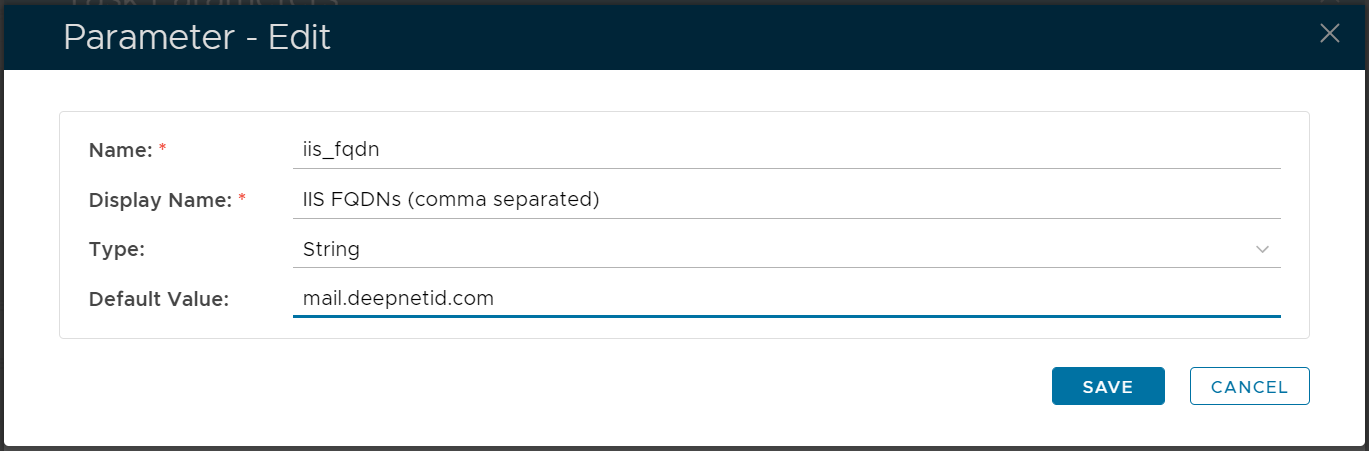Click the "Name:" field label
This screenshot has height=451, width=1369.
tap(120, 150)
